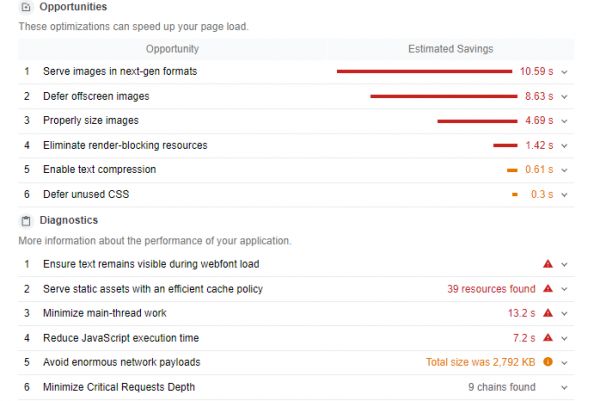Click the Estimated Savings column header
Viewport: 600px width, 401px height.
point(450,49)
